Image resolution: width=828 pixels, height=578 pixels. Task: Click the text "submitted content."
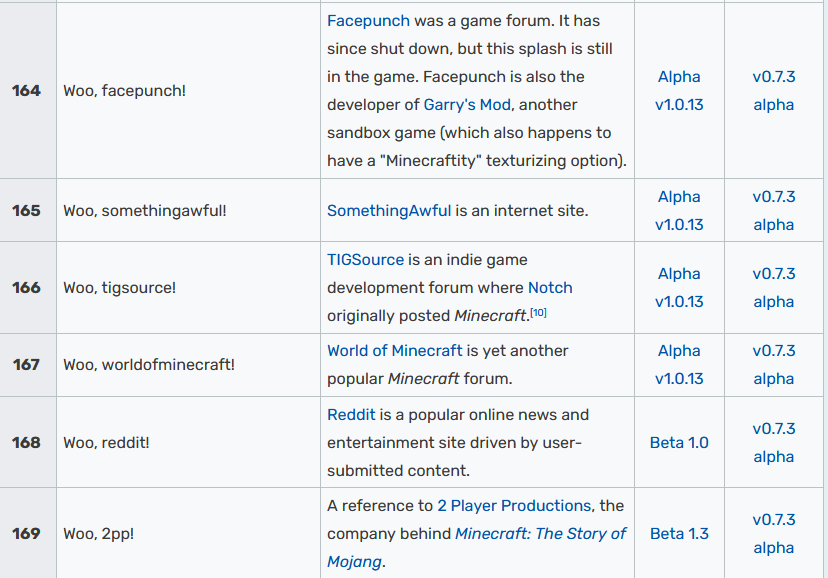click(x=398, y=470)
